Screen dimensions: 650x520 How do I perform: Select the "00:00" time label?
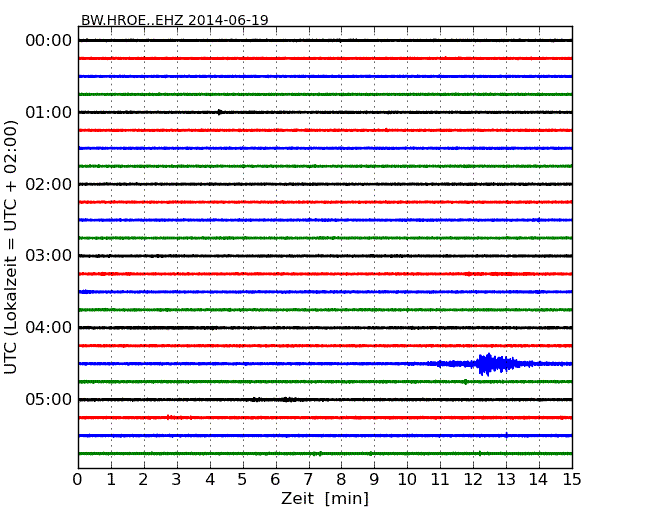click(x=49, y=41)
